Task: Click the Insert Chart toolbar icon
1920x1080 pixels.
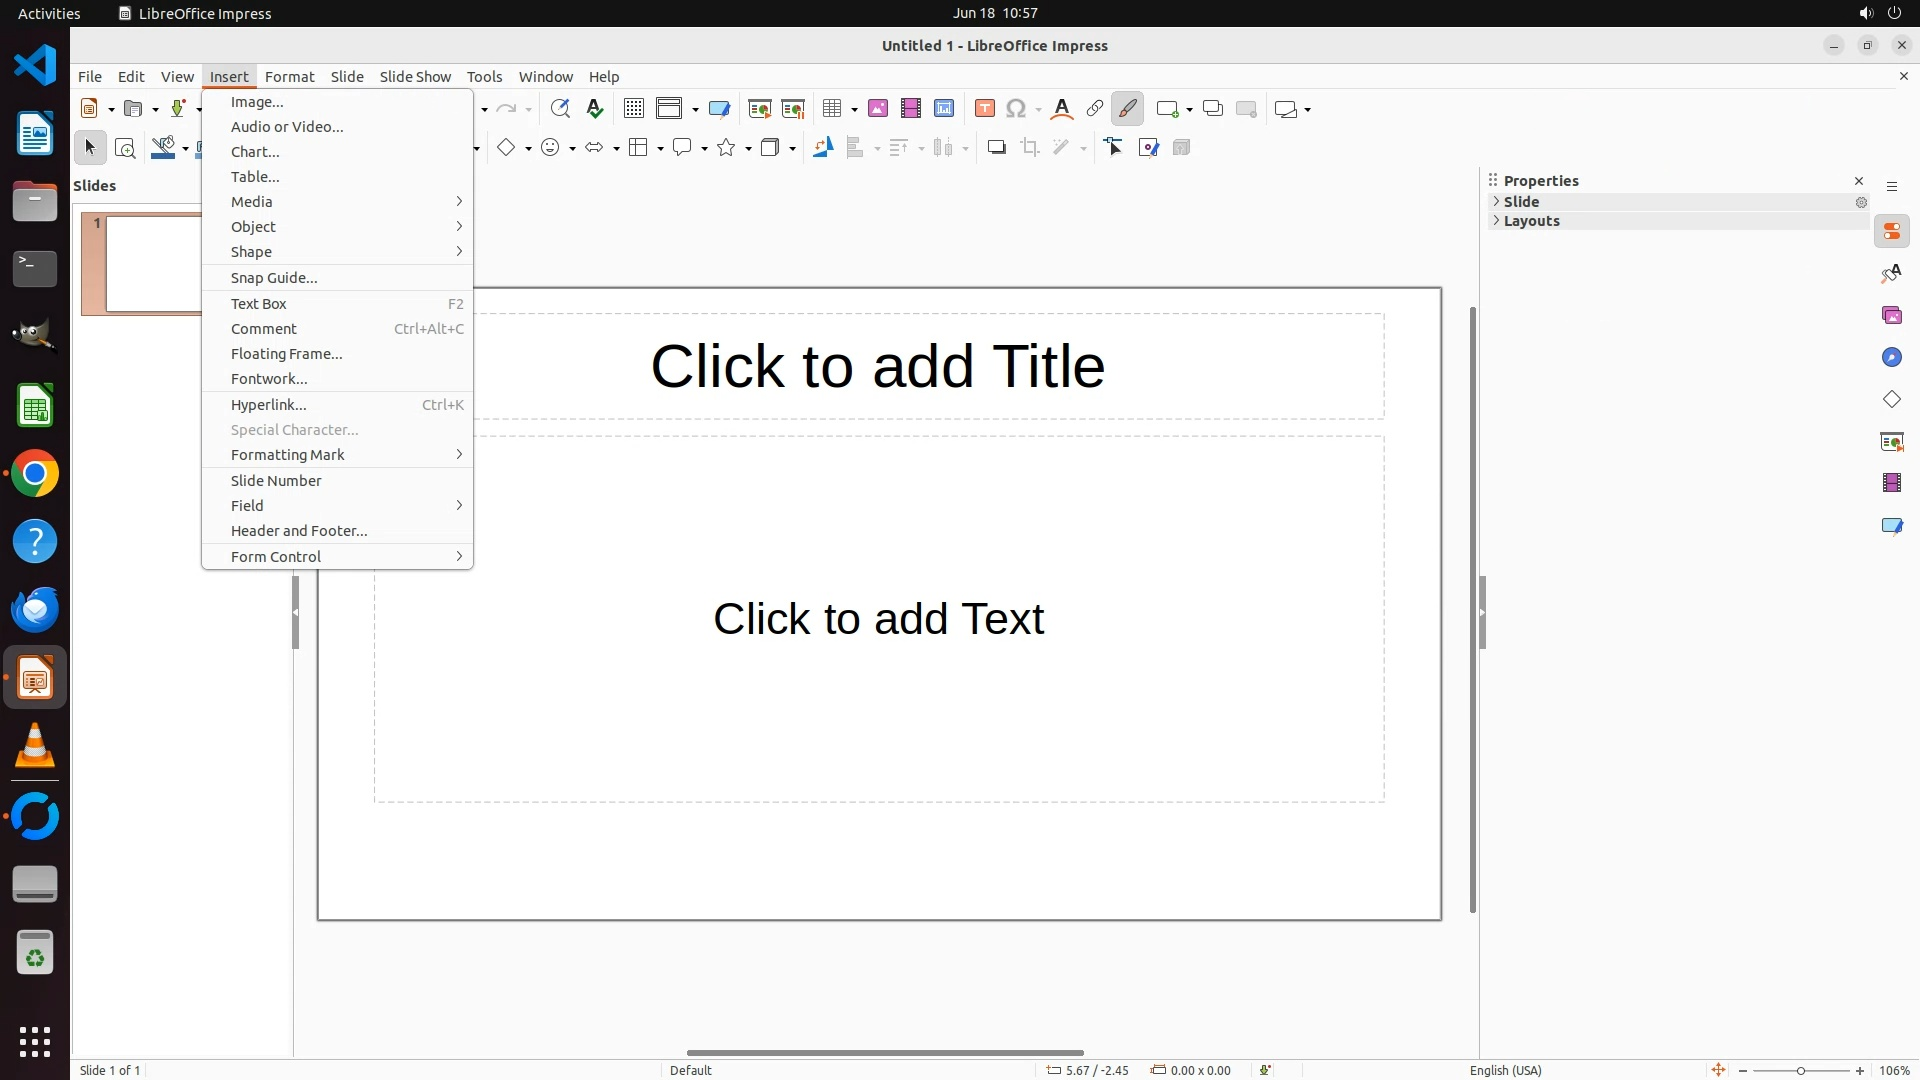Action: coord(943,109)
